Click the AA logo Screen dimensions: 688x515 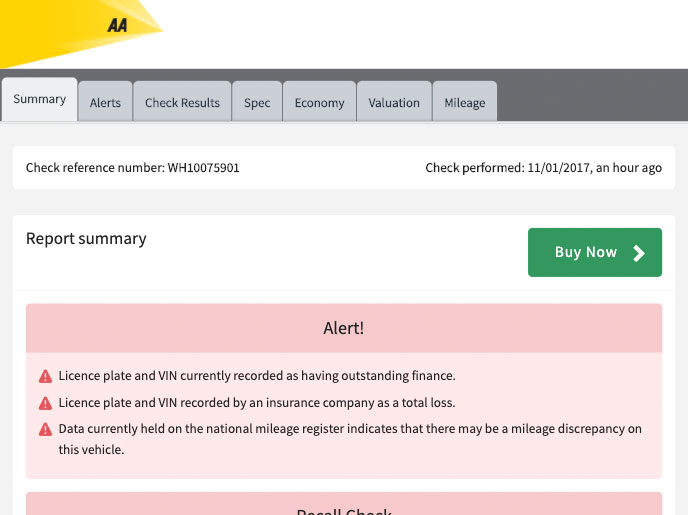118,26
